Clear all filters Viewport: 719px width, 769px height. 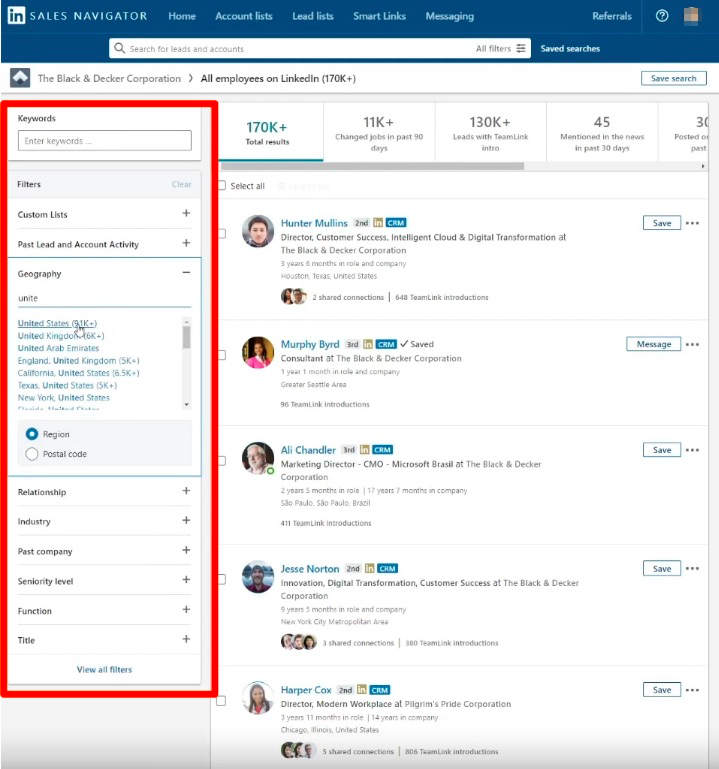(181, 184)
